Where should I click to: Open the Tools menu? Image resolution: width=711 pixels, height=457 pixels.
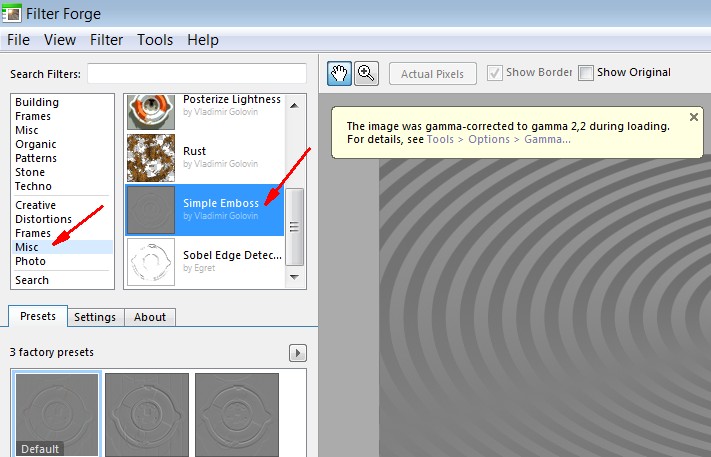[x=155, y=40]
